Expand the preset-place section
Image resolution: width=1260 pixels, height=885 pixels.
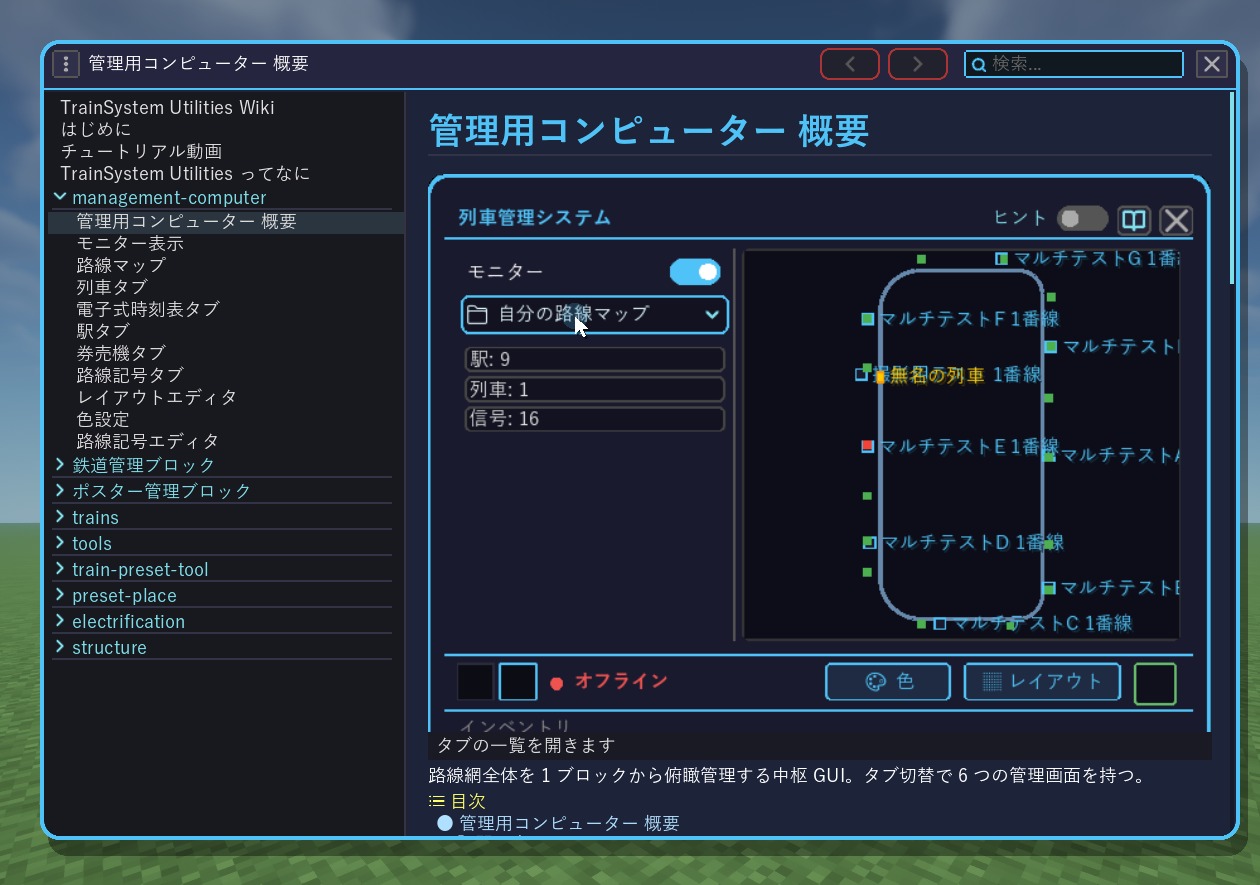61,595
